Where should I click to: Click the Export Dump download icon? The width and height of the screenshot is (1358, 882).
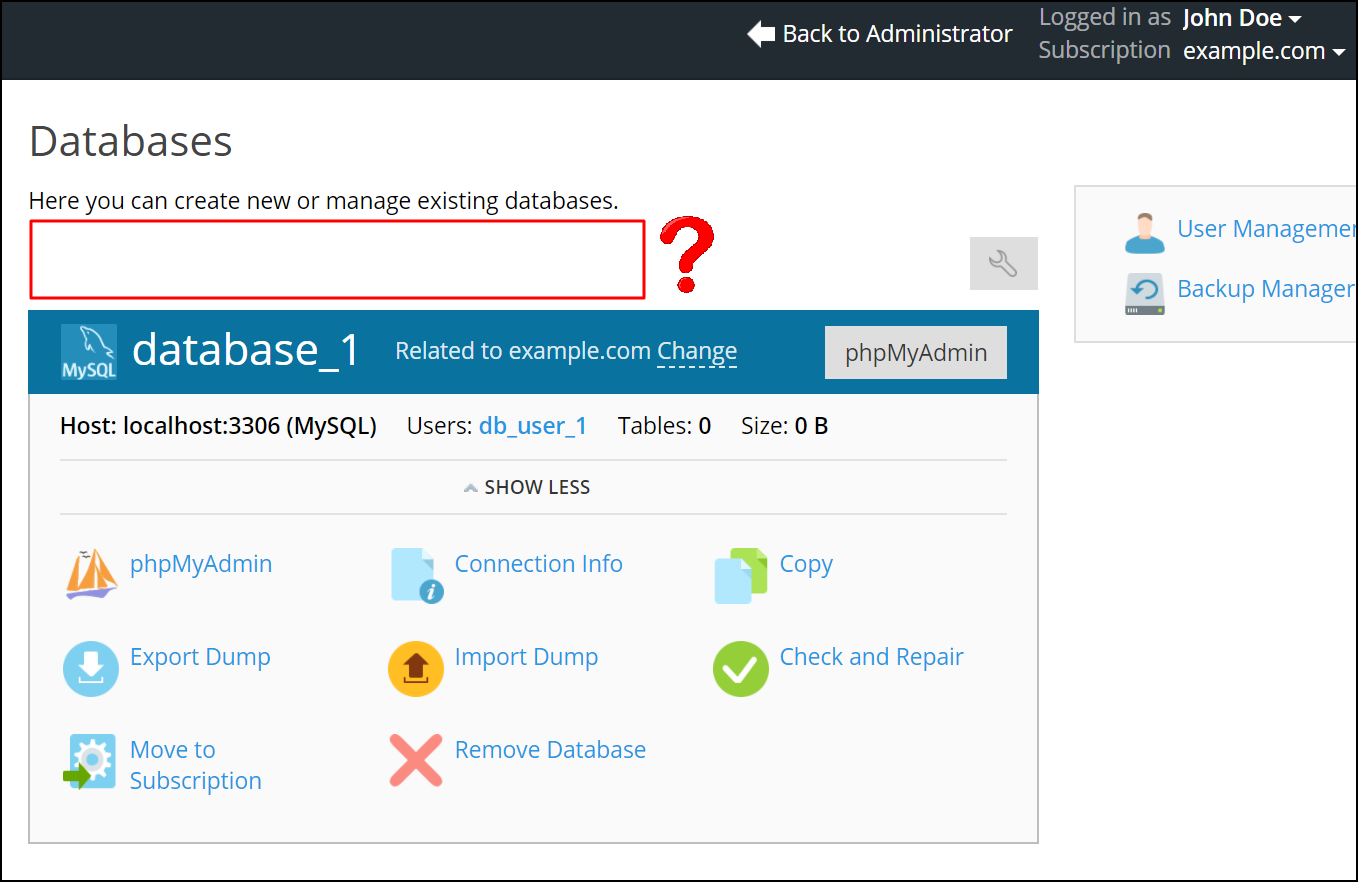(x=91, y=668)
